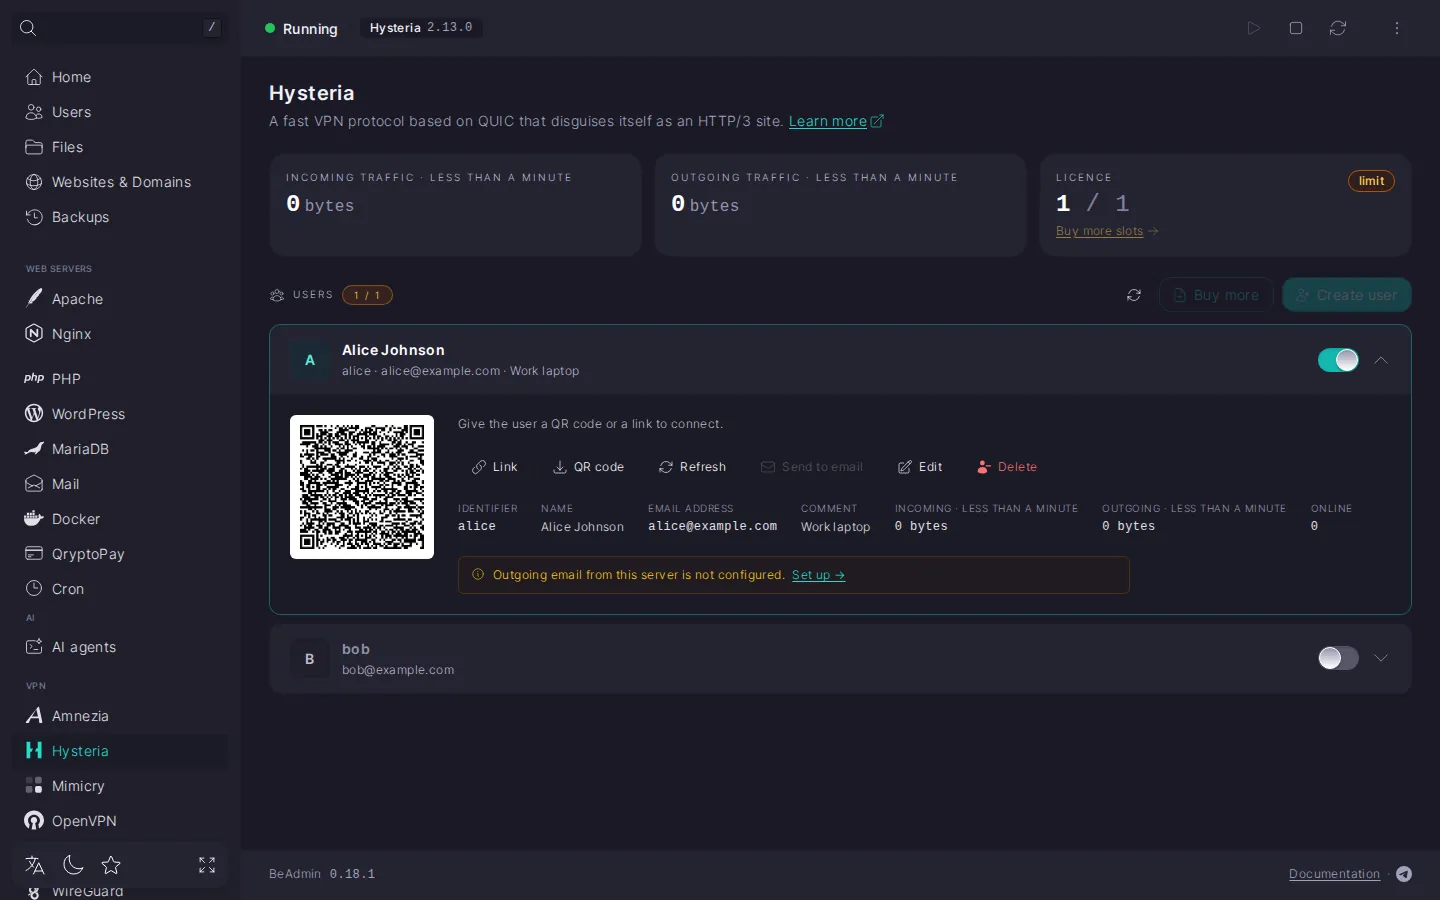Open WordPress in the sidebar
This screenshot has height=900, width=1440.
tap(120, 414)
